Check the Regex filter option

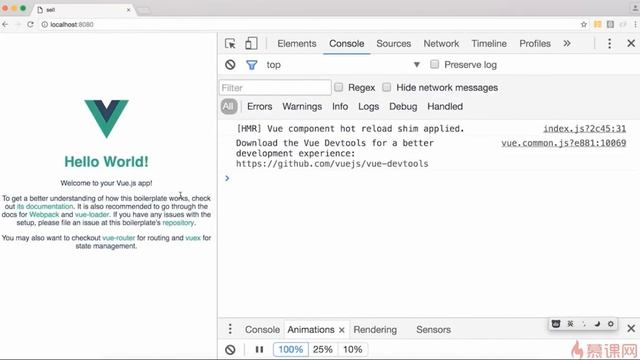click(x=338, y=87)
